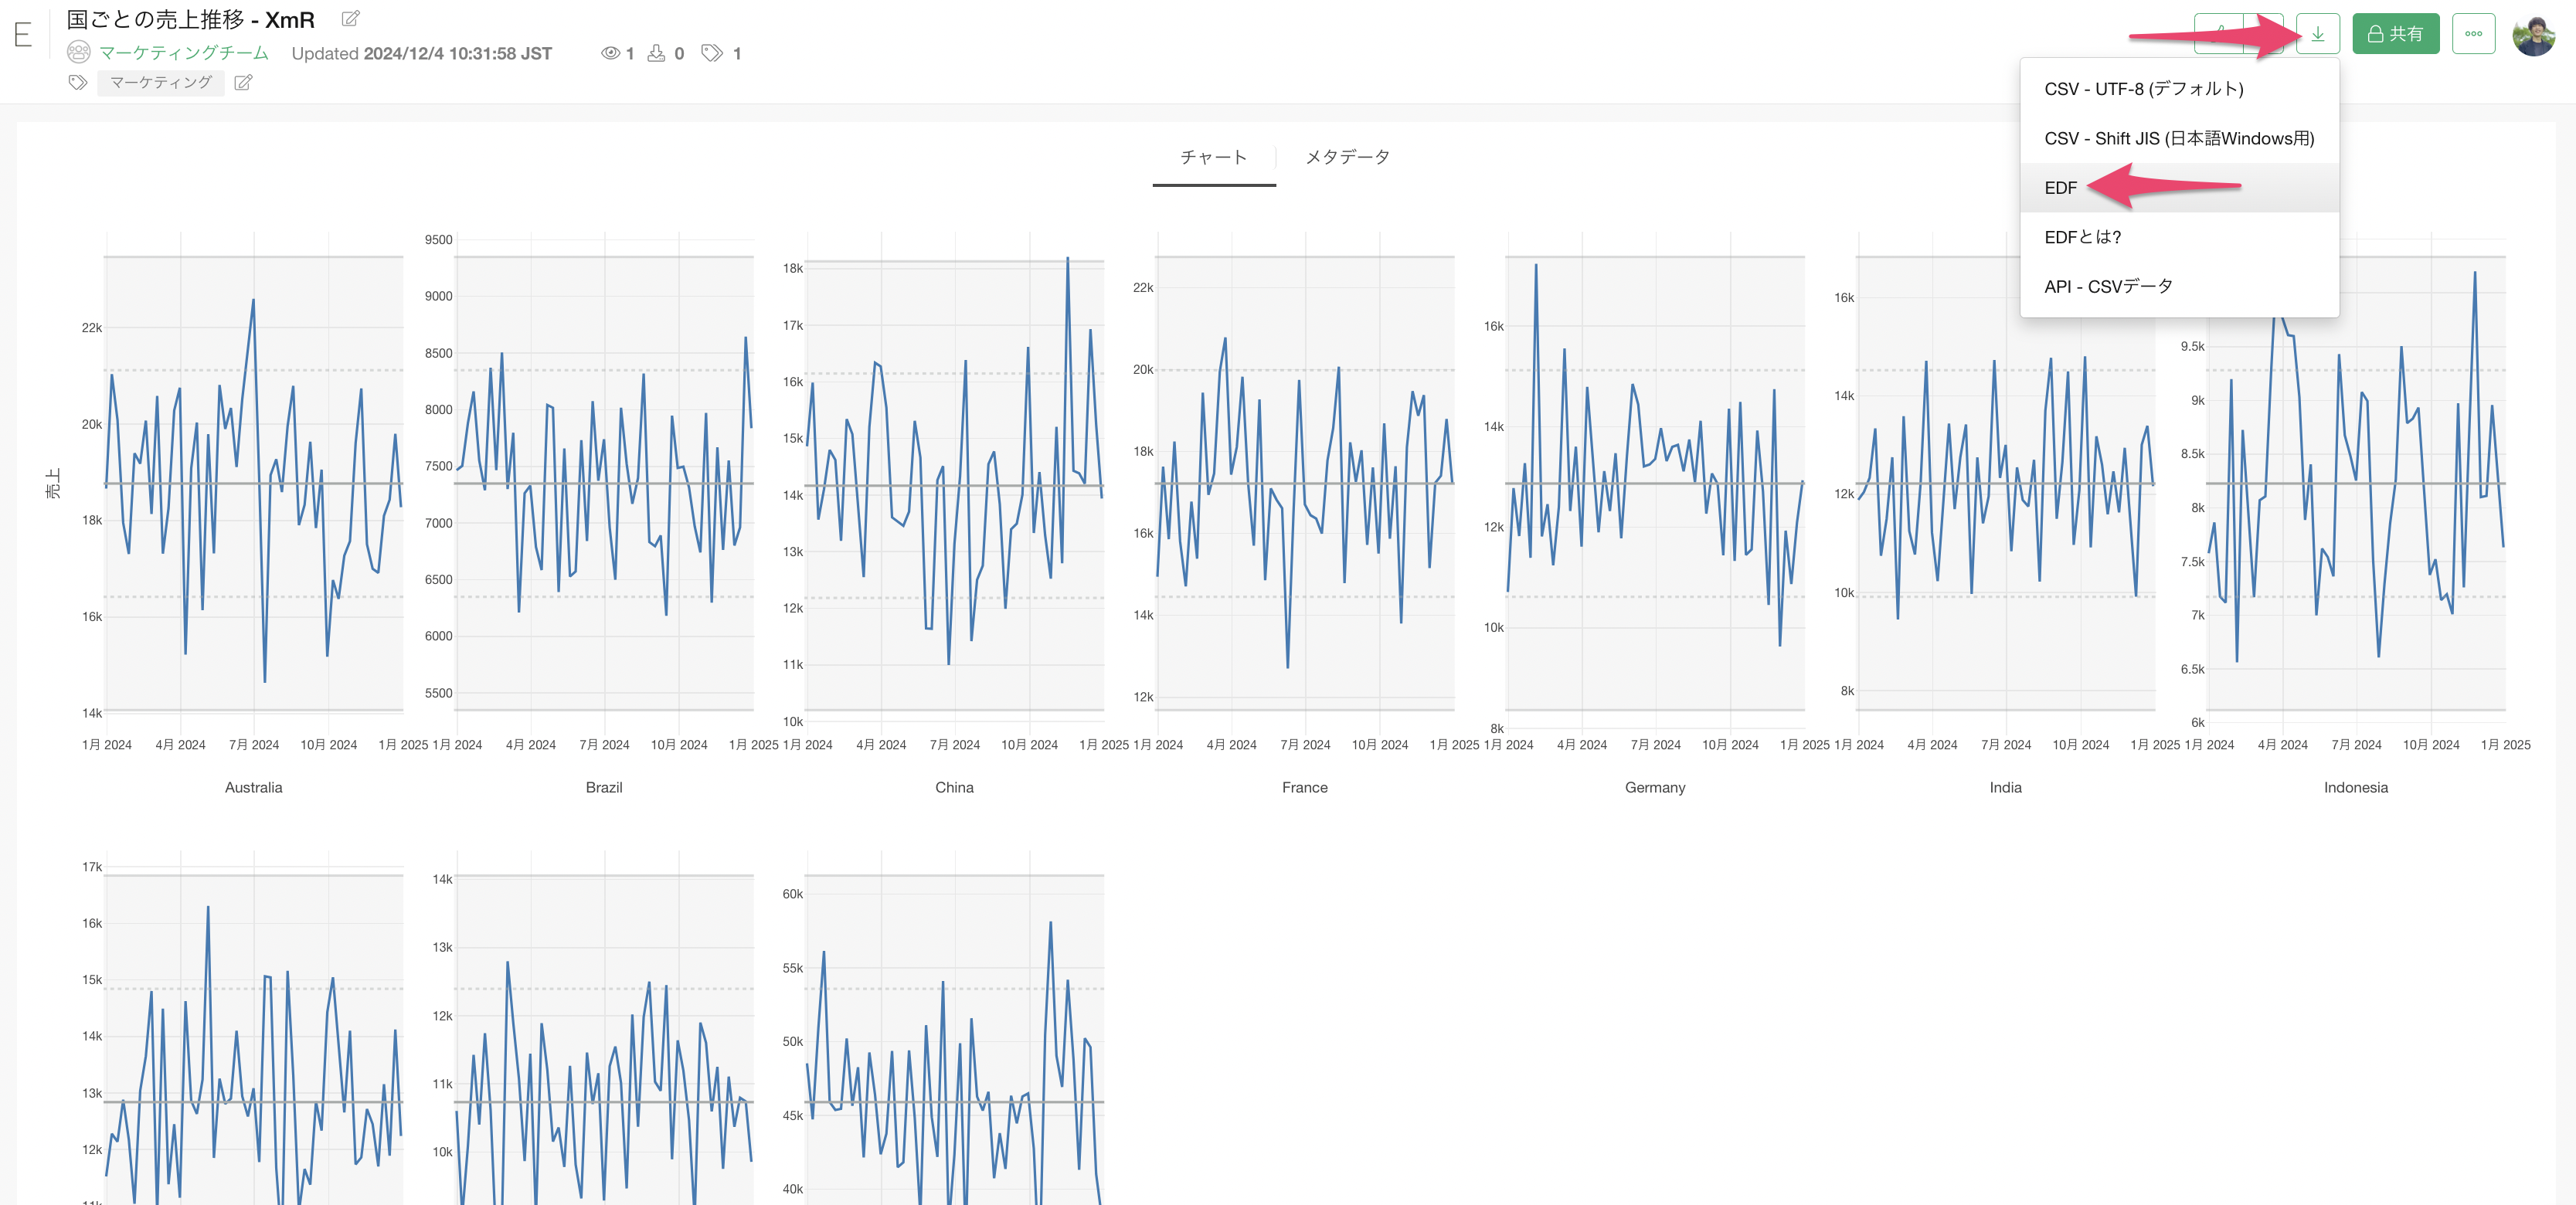
Task: Select CSV - Shift JIS download option
Action: click(x=2178, y=139)
